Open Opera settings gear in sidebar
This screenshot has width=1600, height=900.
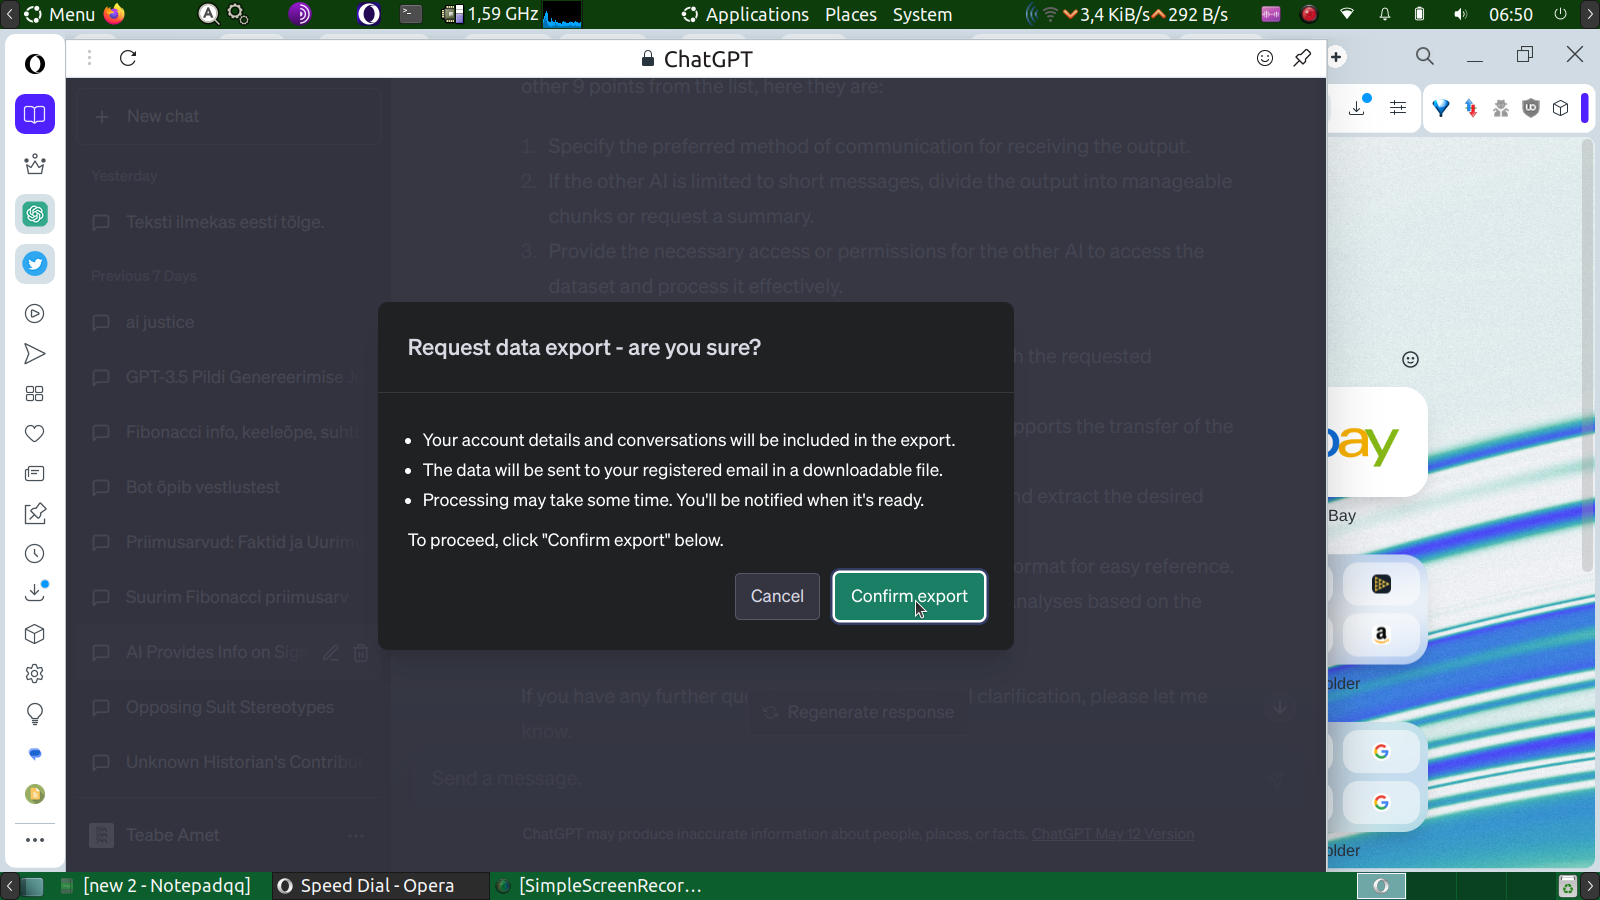35,674
